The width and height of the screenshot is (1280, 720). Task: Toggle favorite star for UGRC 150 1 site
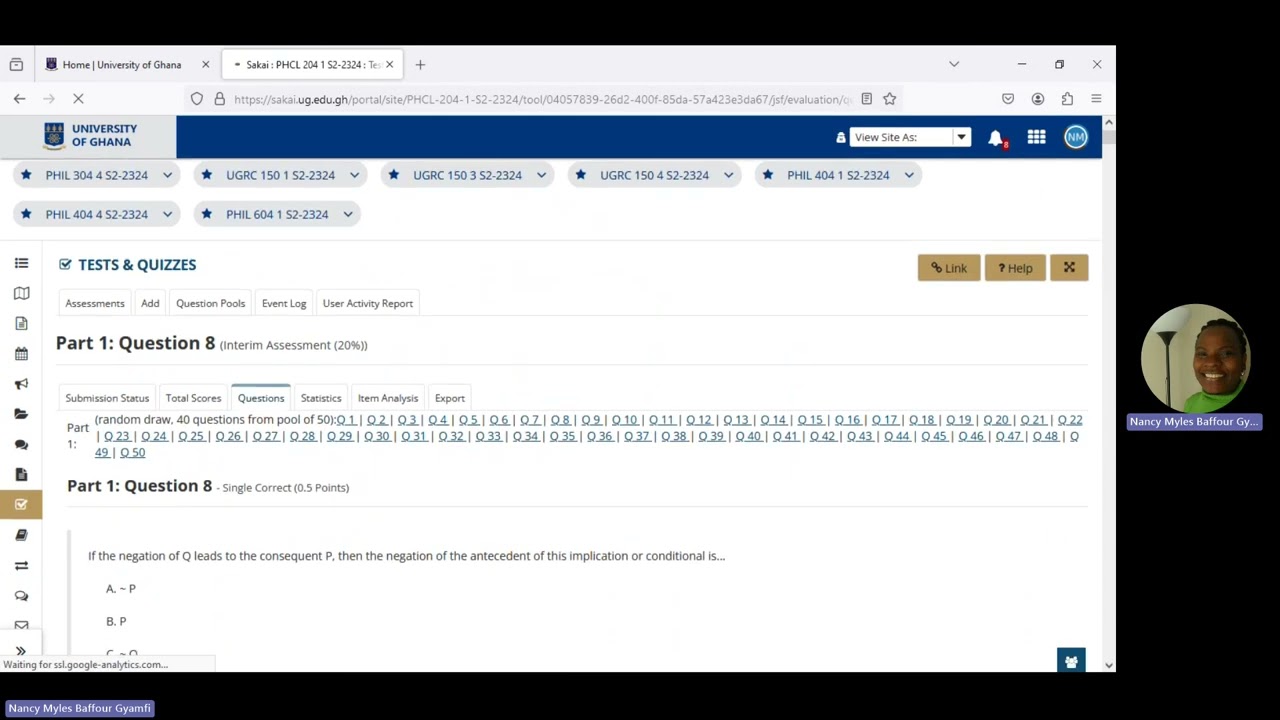pos(207,175)
